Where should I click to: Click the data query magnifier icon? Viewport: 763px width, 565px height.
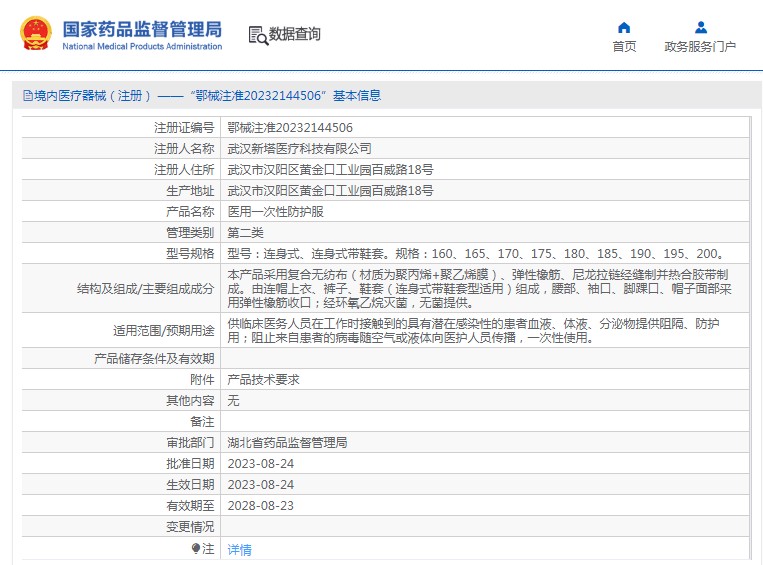click(x=258, y=35)
